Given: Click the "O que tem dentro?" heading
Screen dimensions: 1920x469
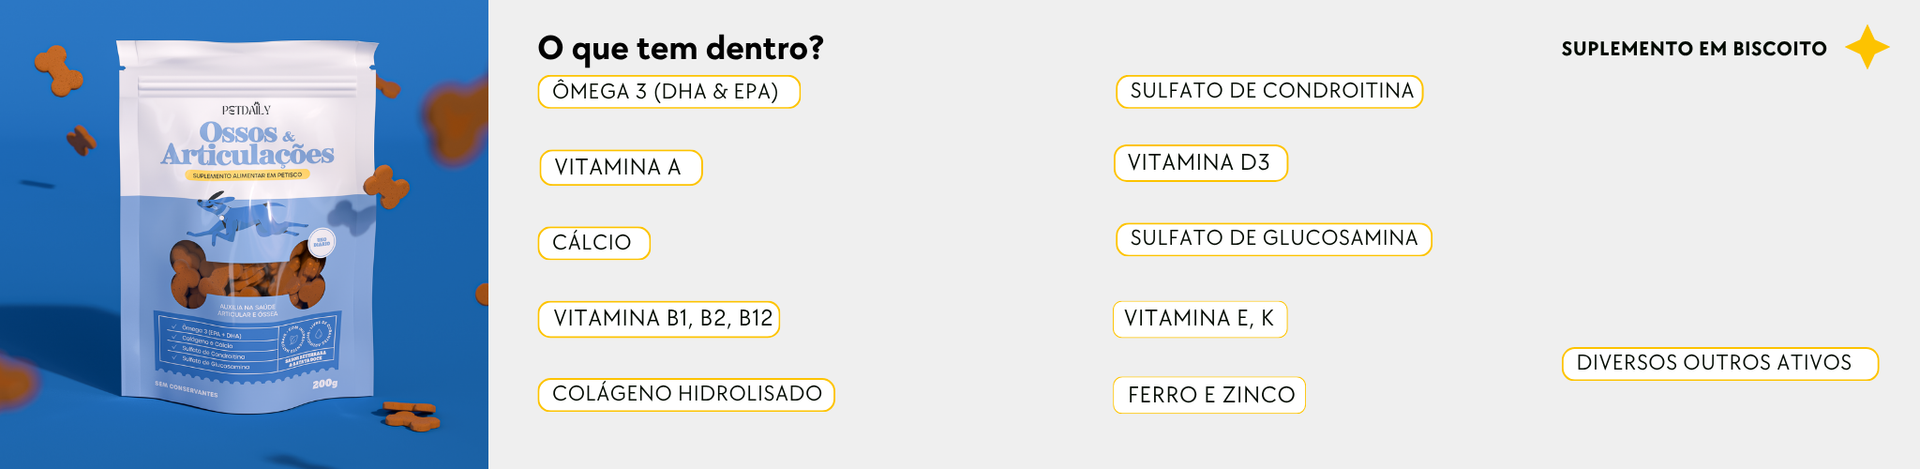Looking at the screenshot, I should tap(680, 47).
